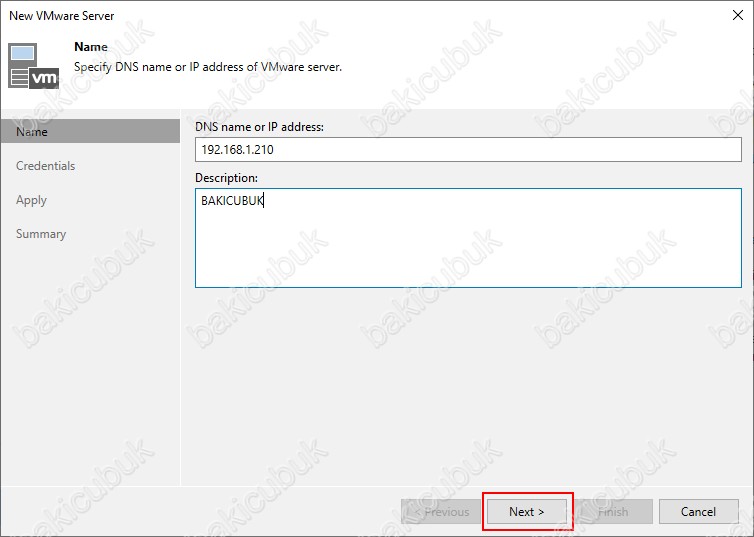Click the disabled Previous button
The image size is (754, 537).
pos(441,512)
